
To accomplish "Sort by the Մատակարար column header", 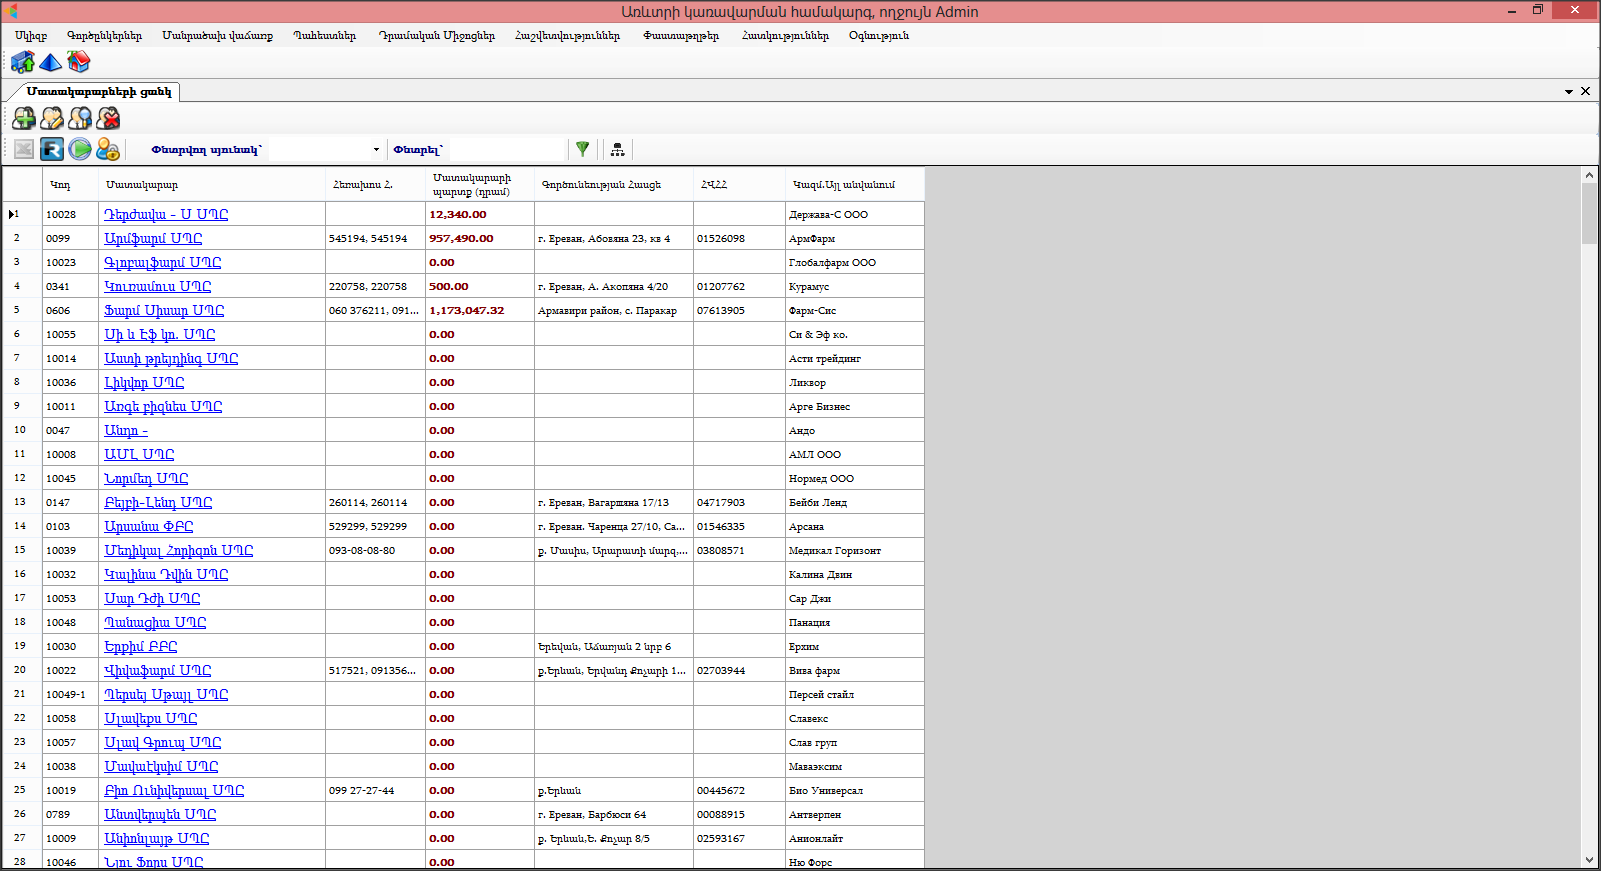I will (x=213, y=184).
